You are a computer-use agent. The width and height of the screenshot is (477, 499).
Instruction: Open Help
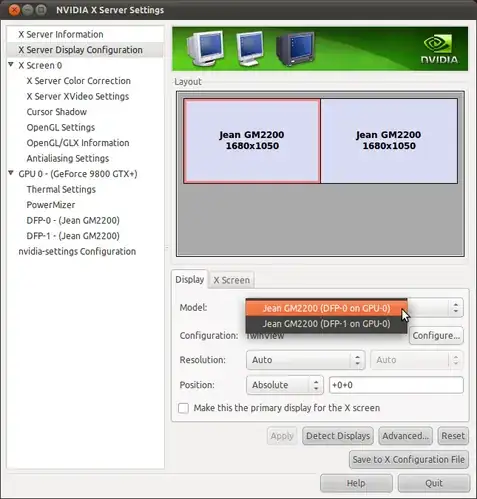(356, 483)
